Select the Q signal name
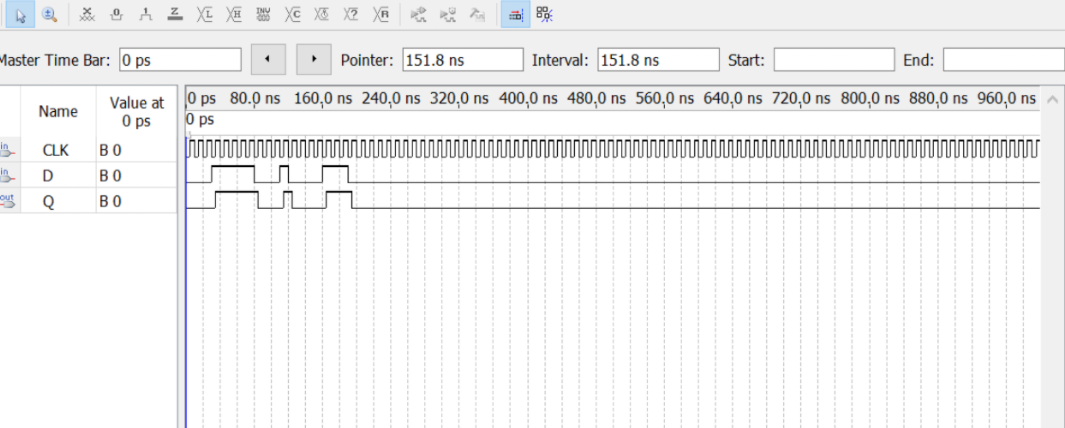 [49, 202]
